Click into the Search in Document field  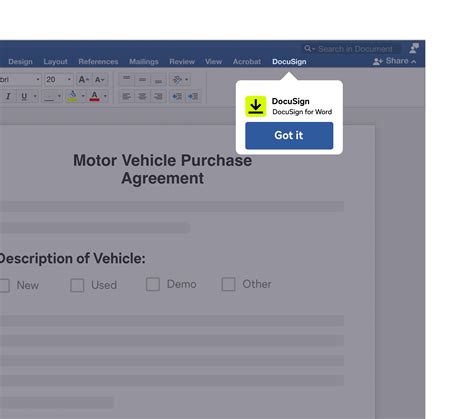coord(352,49)
